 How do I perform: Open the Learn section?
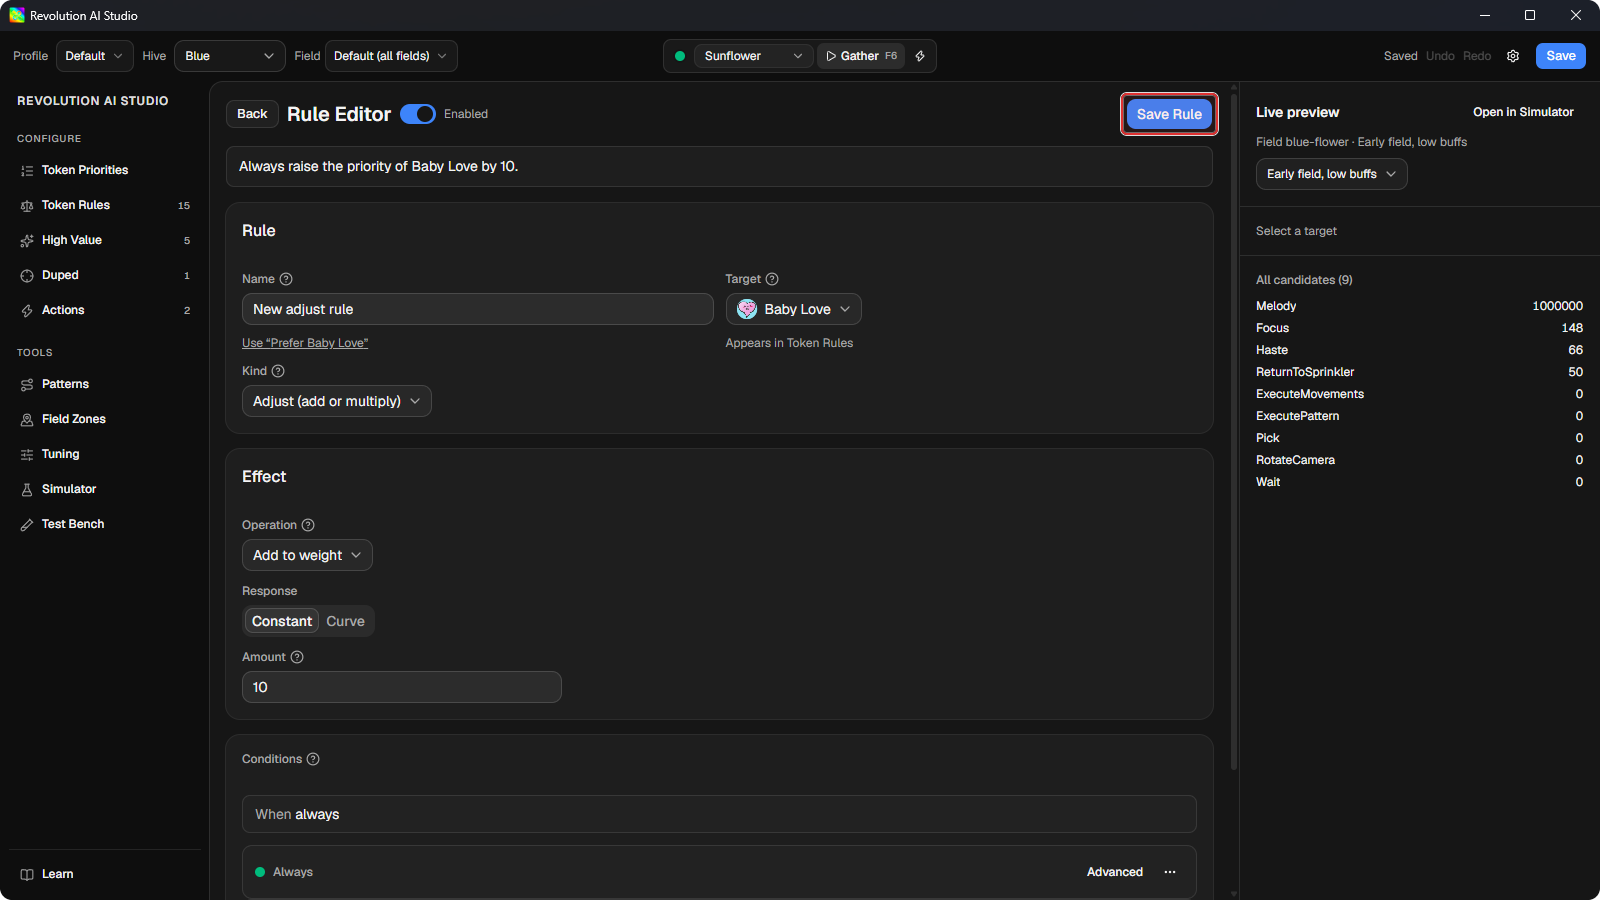tap(104, 874)
